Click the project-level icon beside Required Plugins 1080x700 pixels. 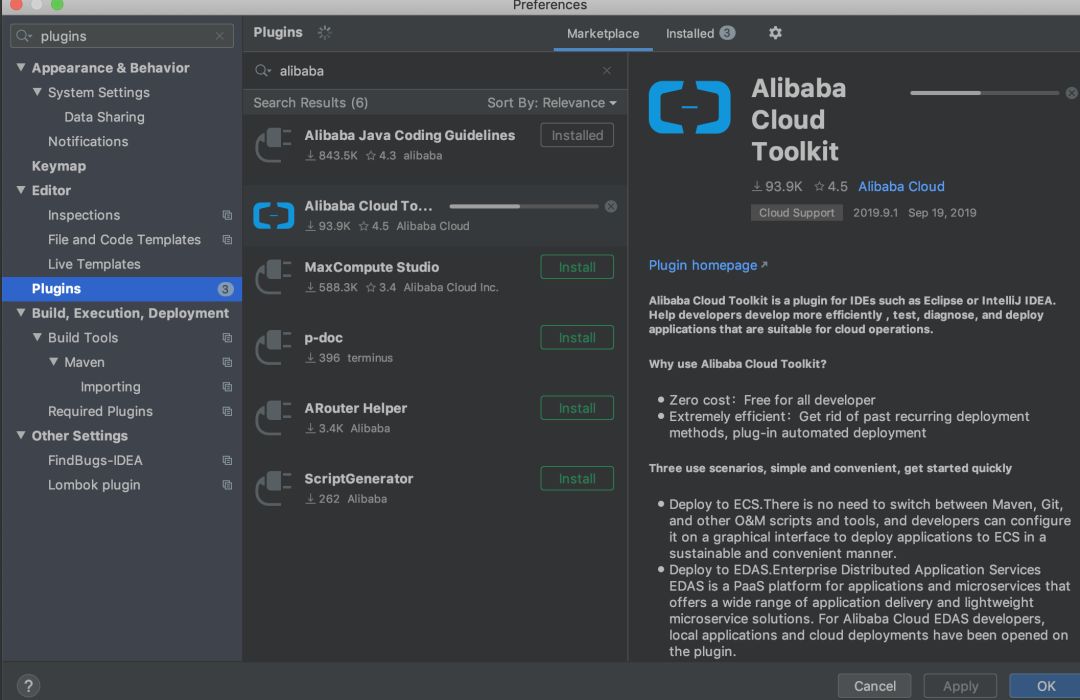[x=227, y=411]
